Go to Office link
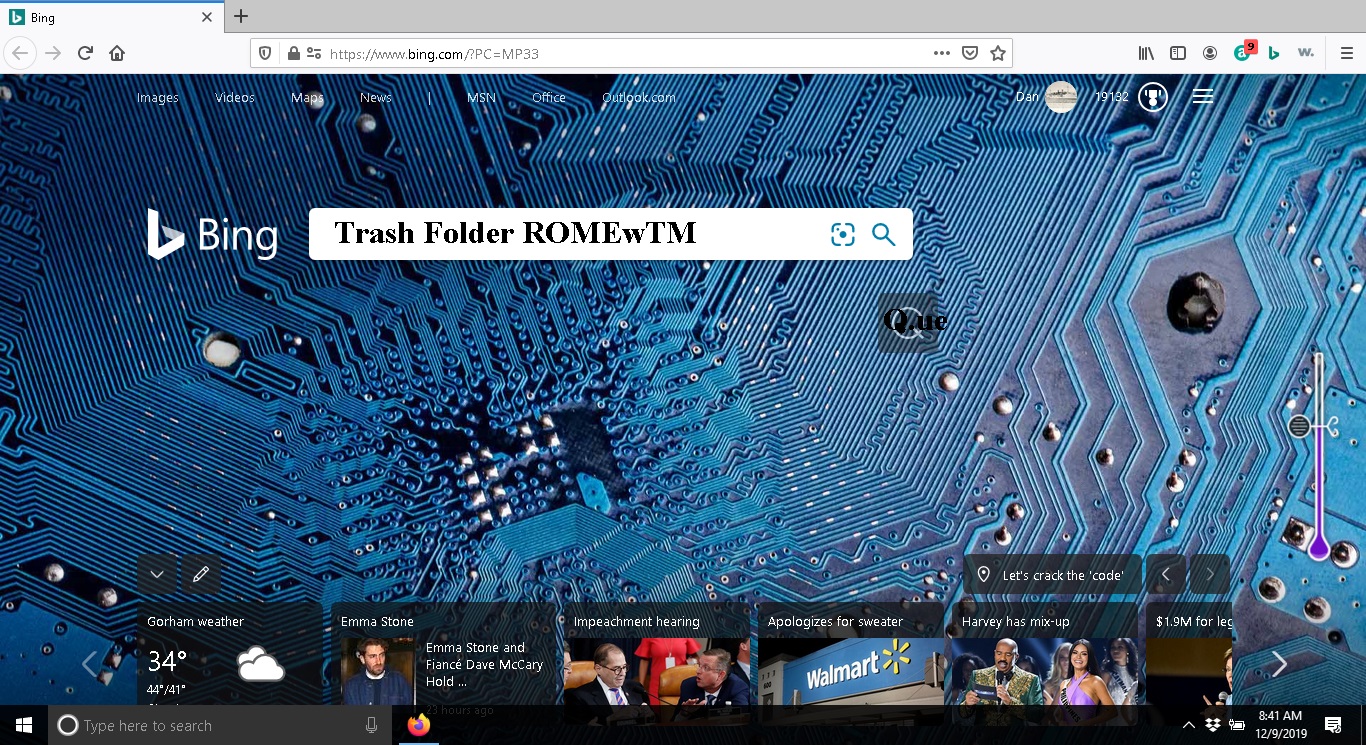The height and width of the screenshot is (745, 1366). [x=549, y=97]
